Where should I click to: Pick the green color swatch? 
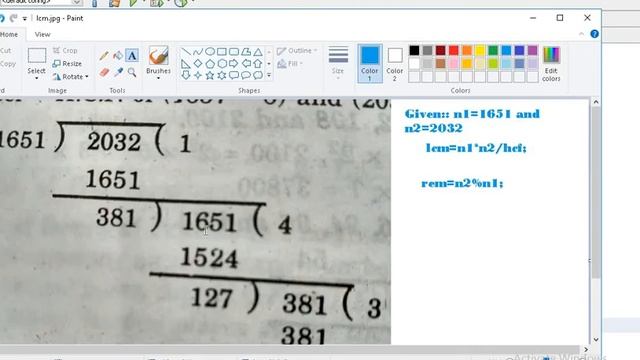coord(493,50)
